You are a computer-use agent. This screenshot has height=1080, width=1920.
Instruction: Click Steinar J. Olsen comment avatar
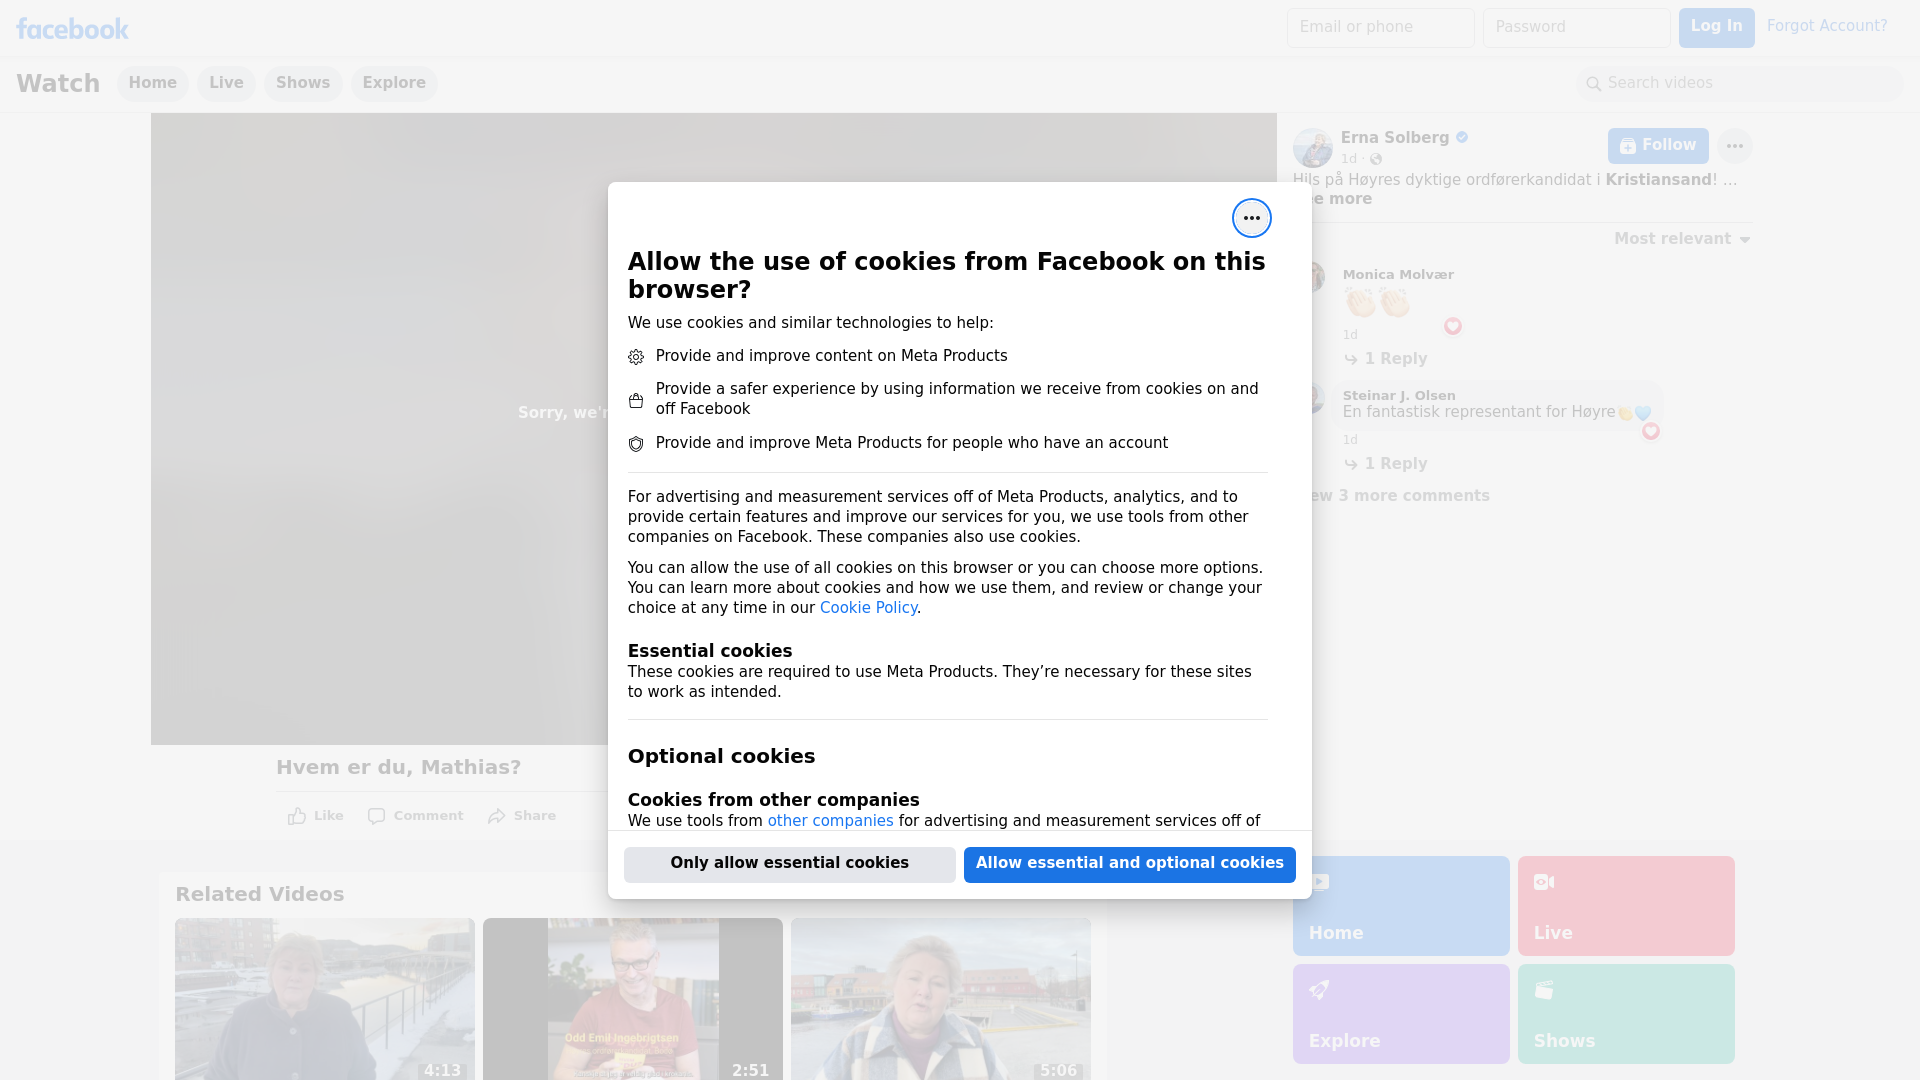click(1318, 398)
